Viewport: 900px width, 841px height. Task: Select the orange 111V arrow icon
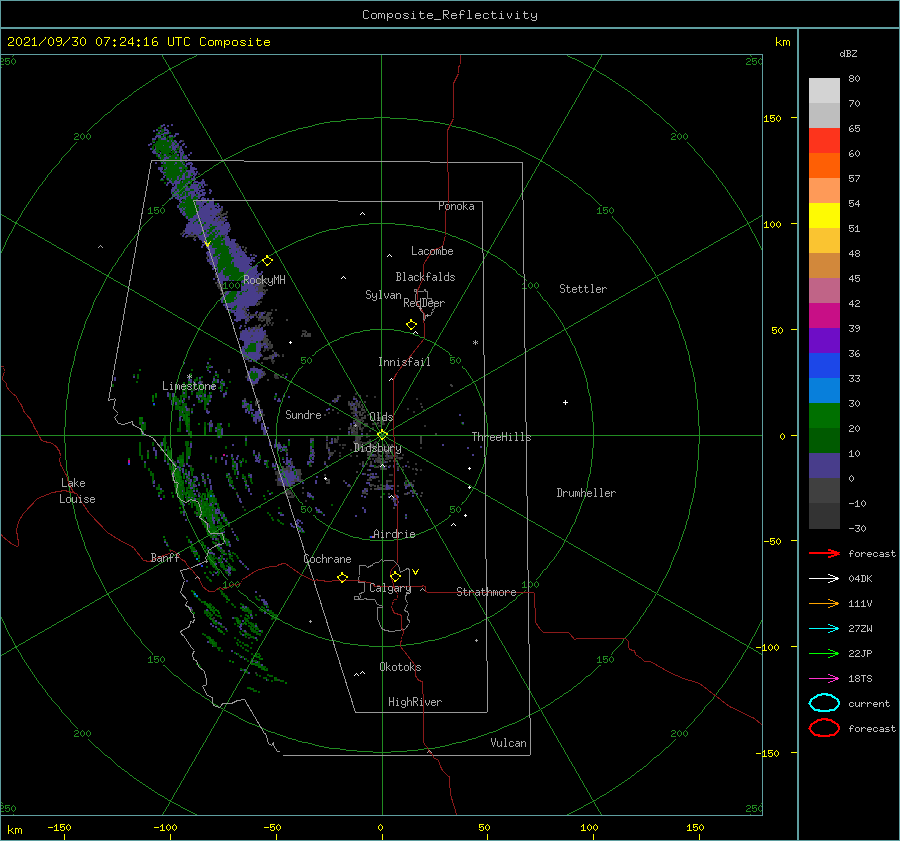pyautogui.click(x=824, y=603)
